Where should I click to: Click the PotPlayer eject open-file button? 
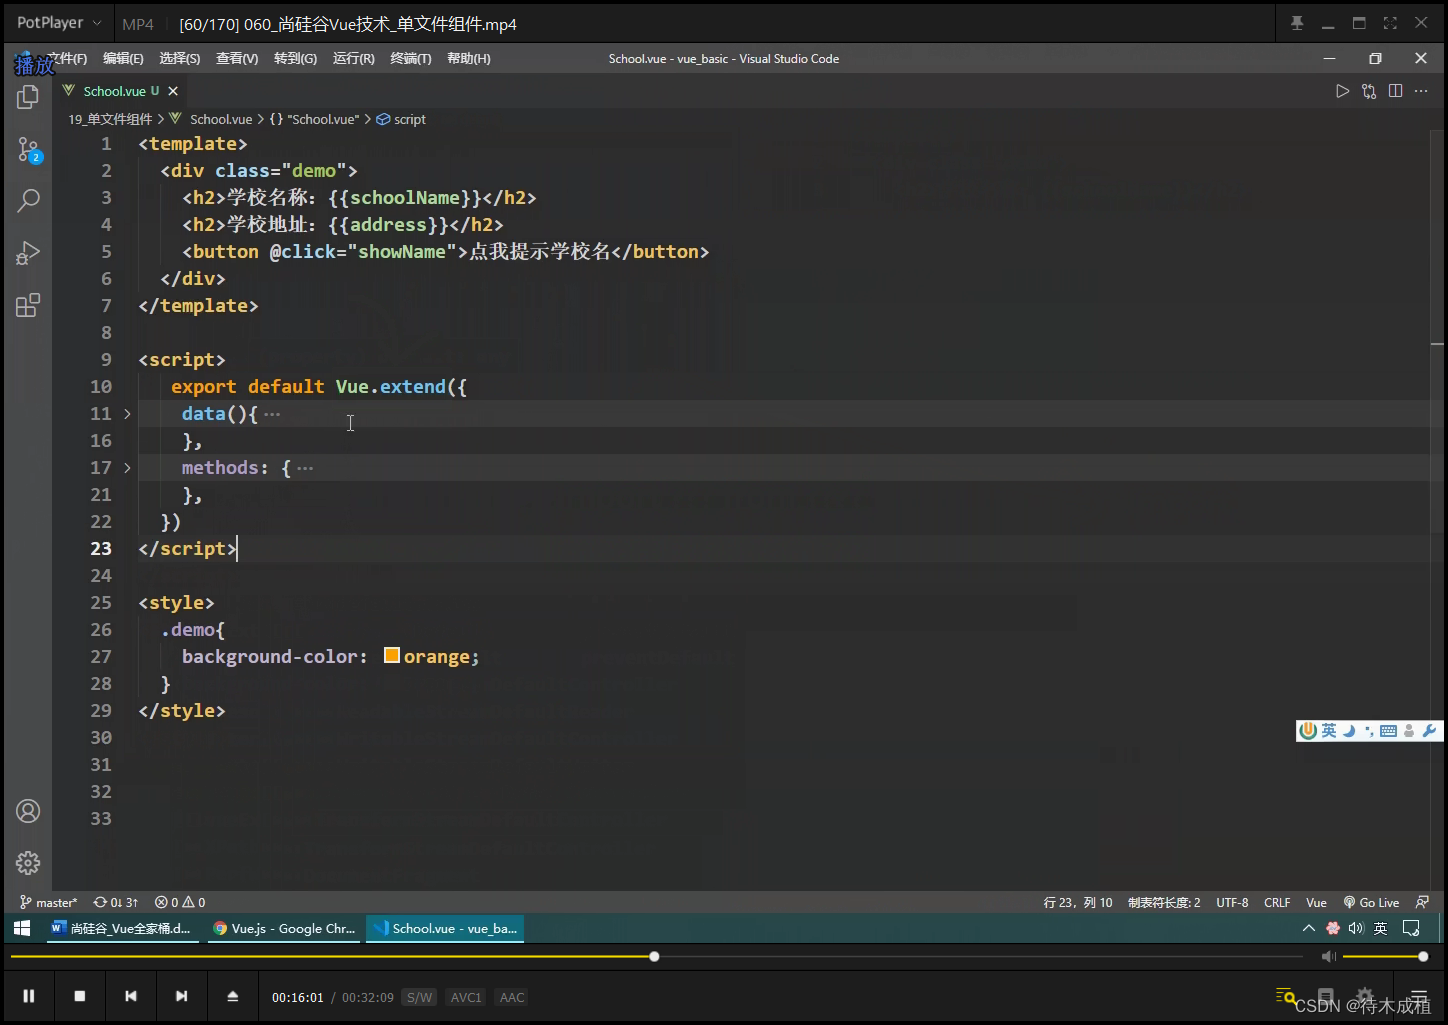232,996
